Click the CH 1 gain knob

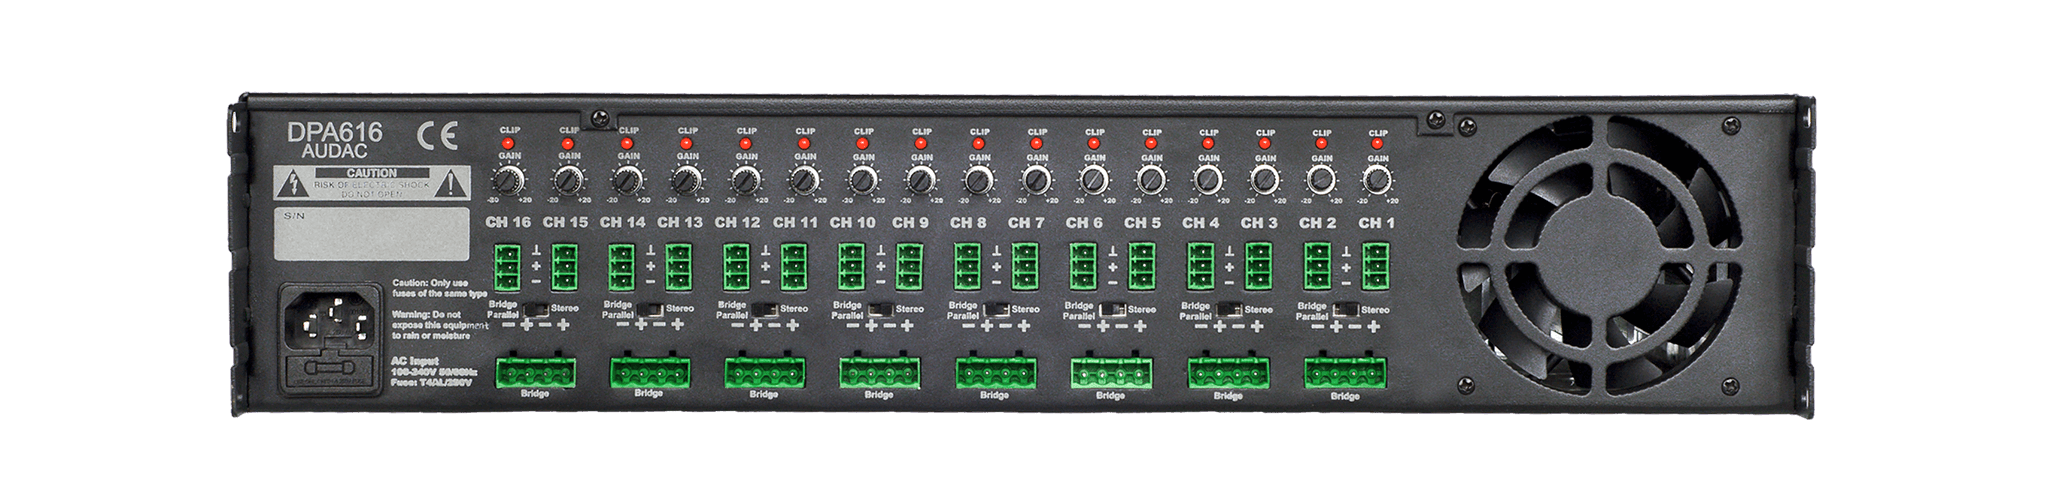coord(1377,180)
